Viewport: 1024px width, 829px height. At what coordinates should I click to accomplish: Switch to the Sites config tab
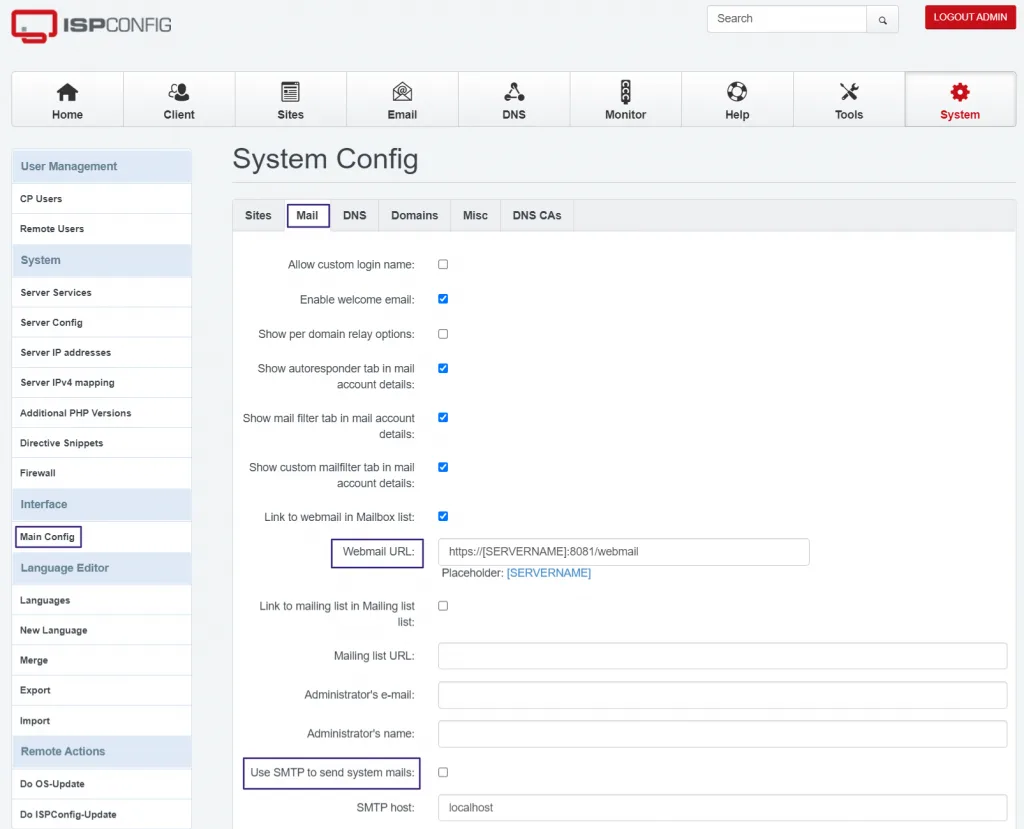coord(258,216)
